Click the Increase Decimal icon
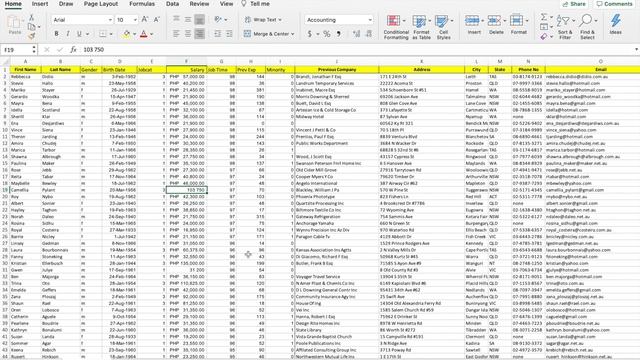 click(356, 34)
